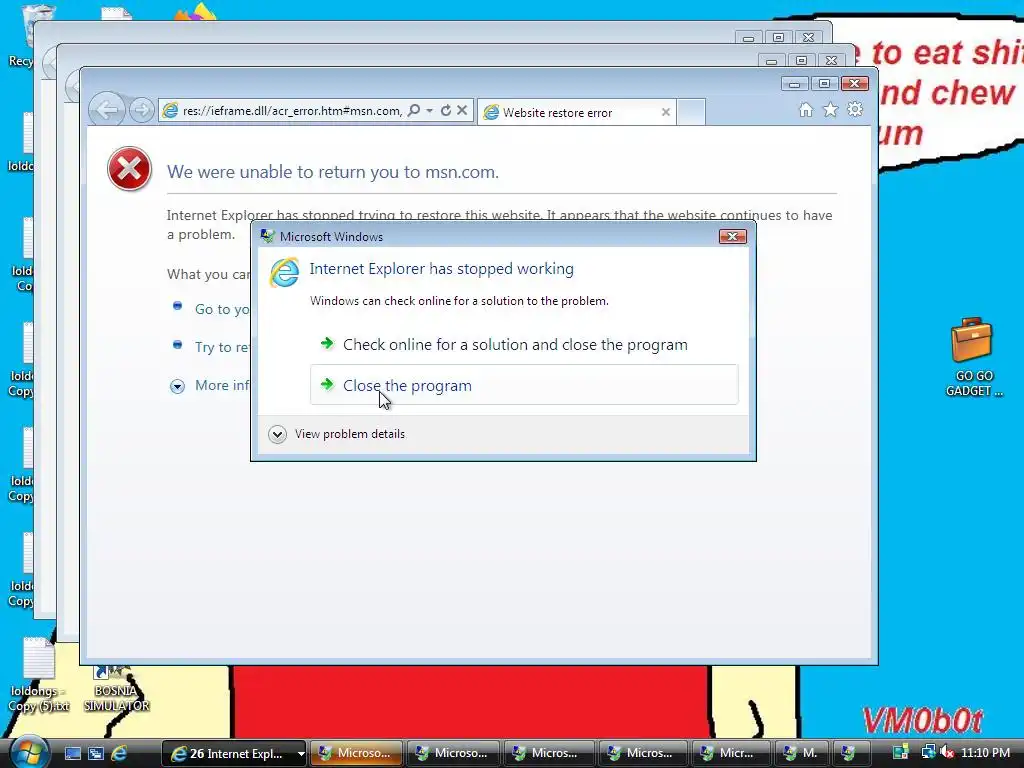Screen dimensions: 1024x768
Task: Close the middle background Internet Explorer window
Action: click(831, 61)
